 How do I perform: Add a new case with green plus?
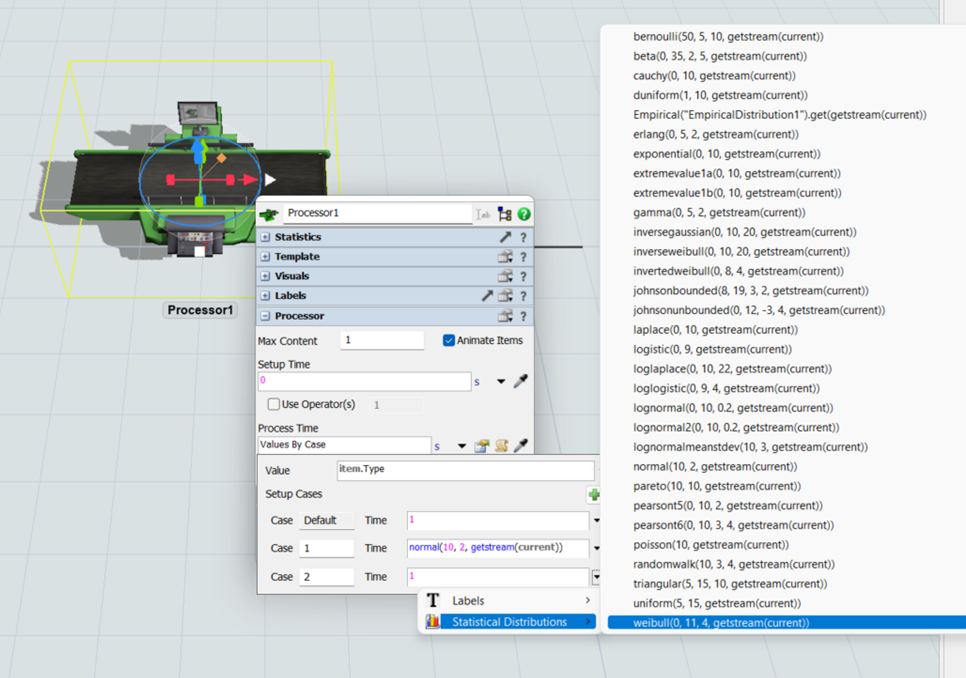tap(593, 495)
